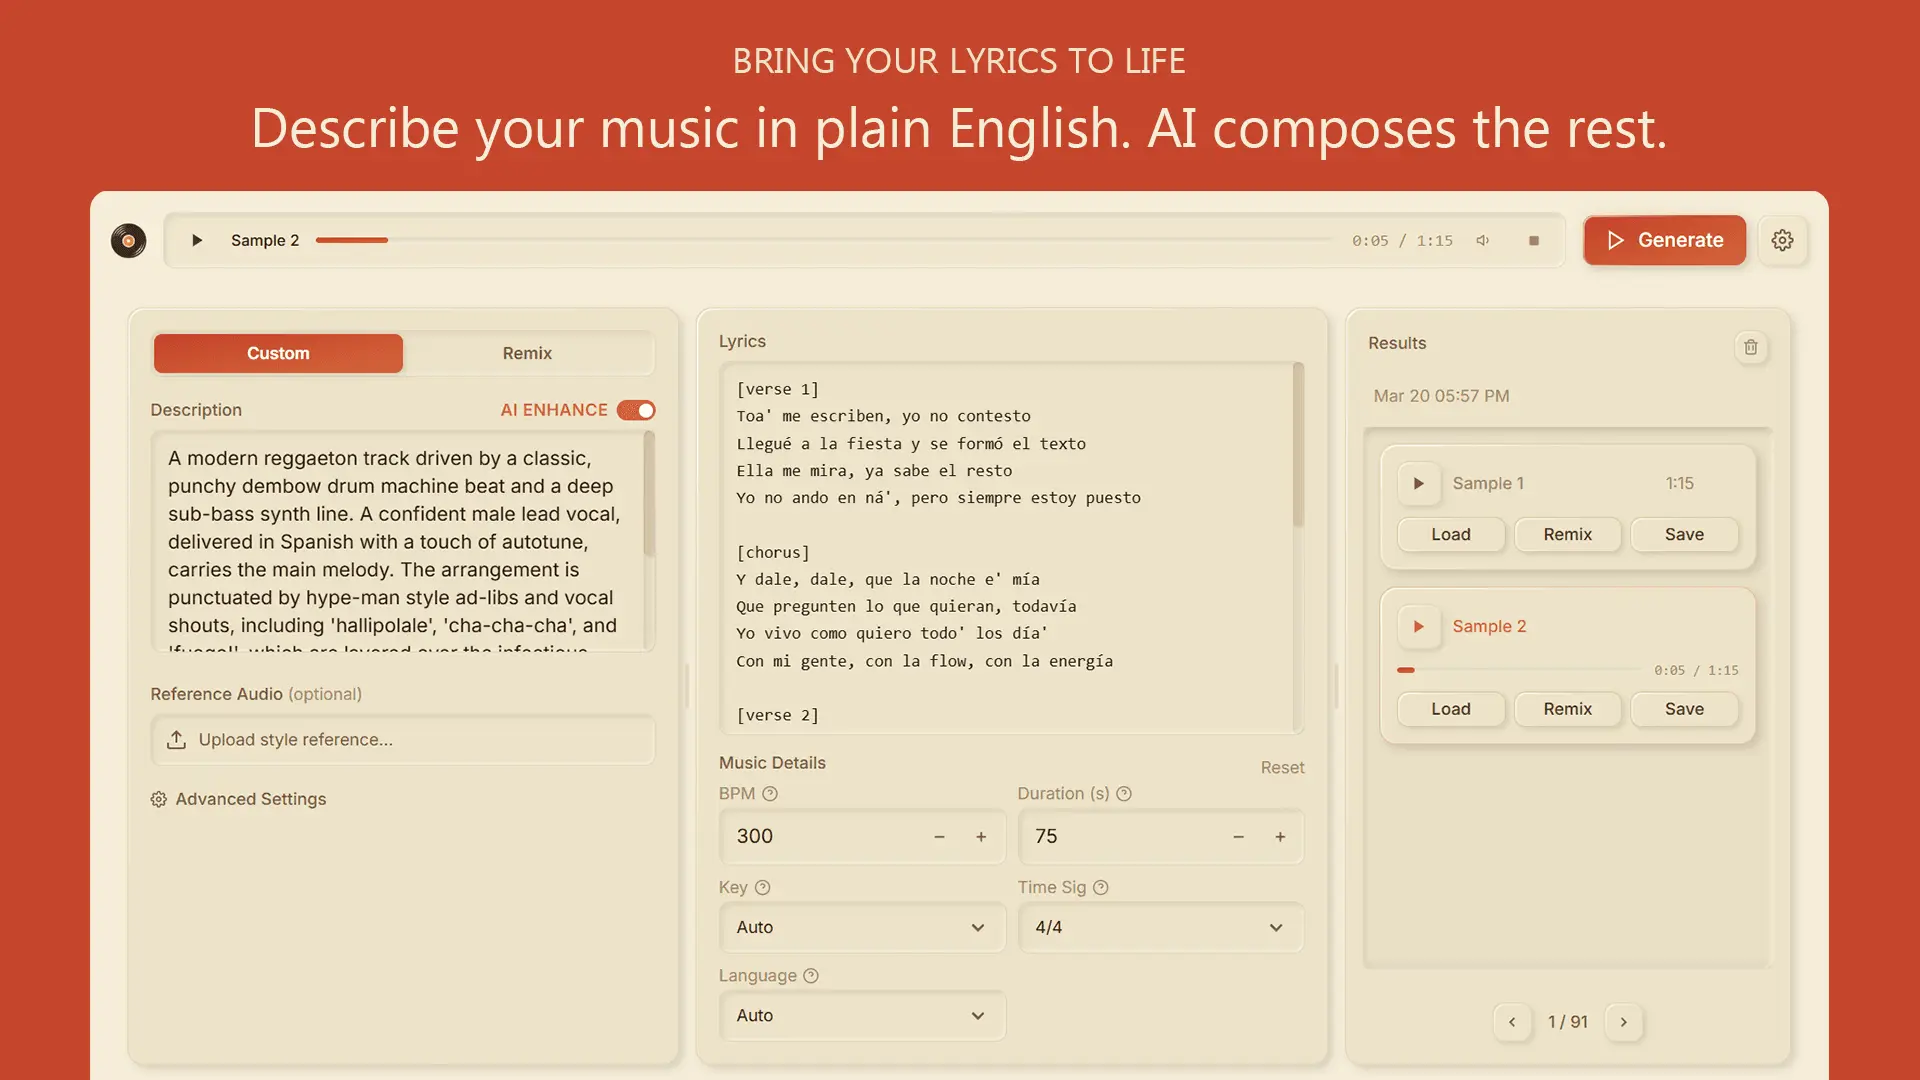Click the 1 / 91 page indicator
Image resolution: width=1920 pixels, height=1080 pixels.
(1568, 1022)
